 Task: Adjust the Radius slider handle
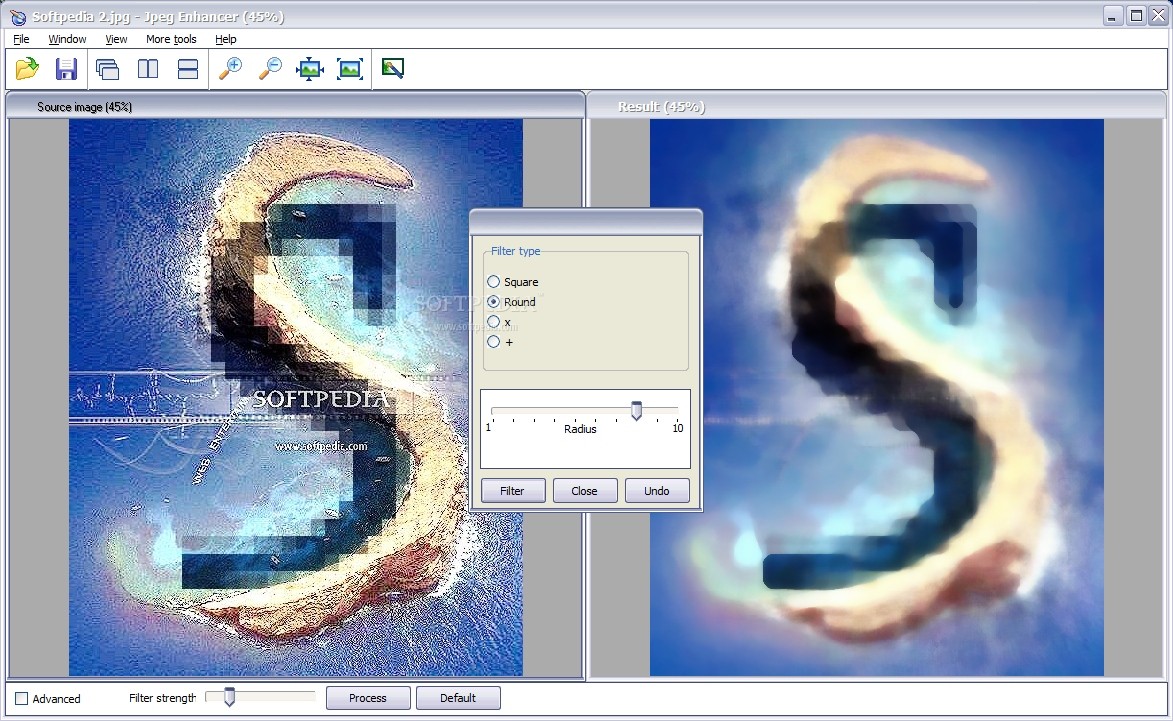[x=636, y=409]
